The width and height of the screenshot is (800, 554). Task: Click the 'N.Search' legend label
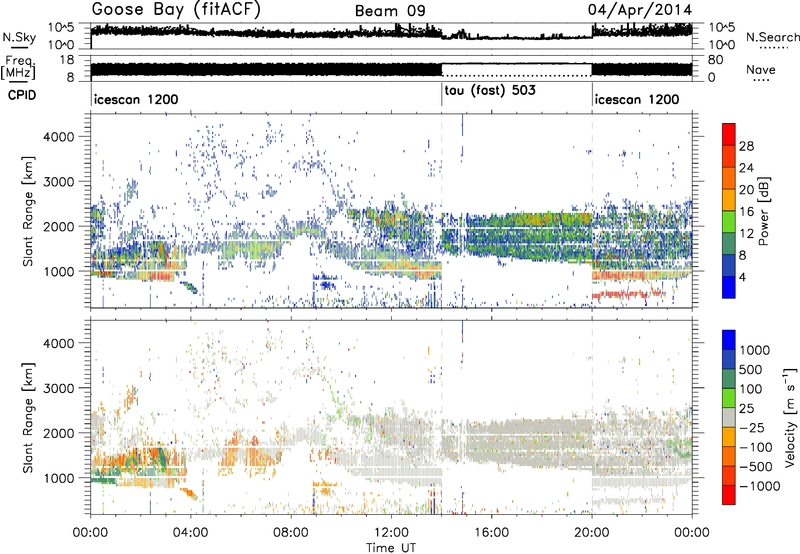pos(772,37)
